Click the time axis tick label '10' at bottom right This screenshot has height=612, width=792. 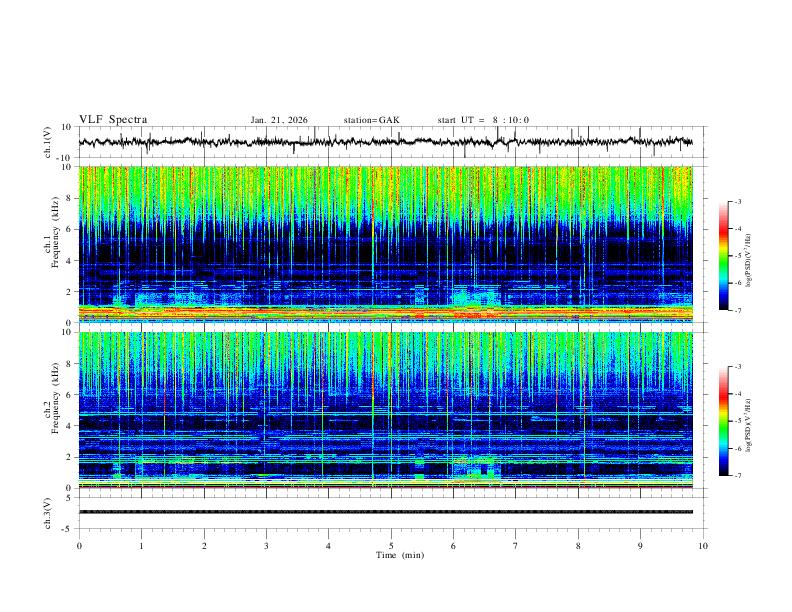(703, 546)
